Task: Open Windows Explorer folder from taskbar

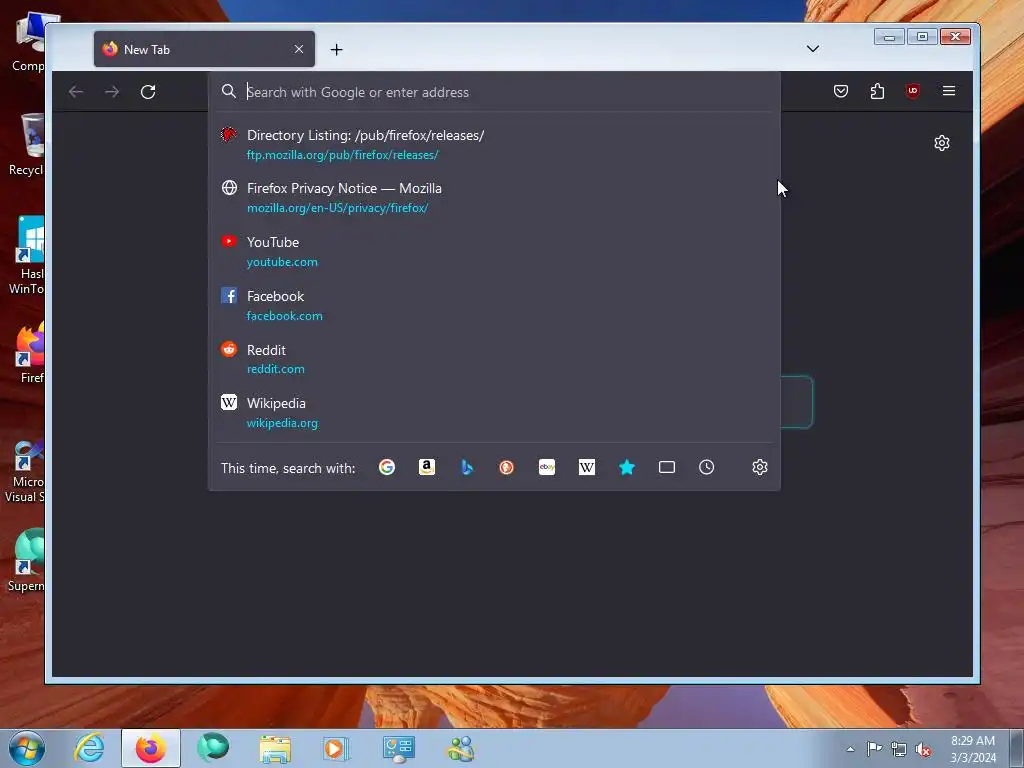Action: [x=275, y=748]
